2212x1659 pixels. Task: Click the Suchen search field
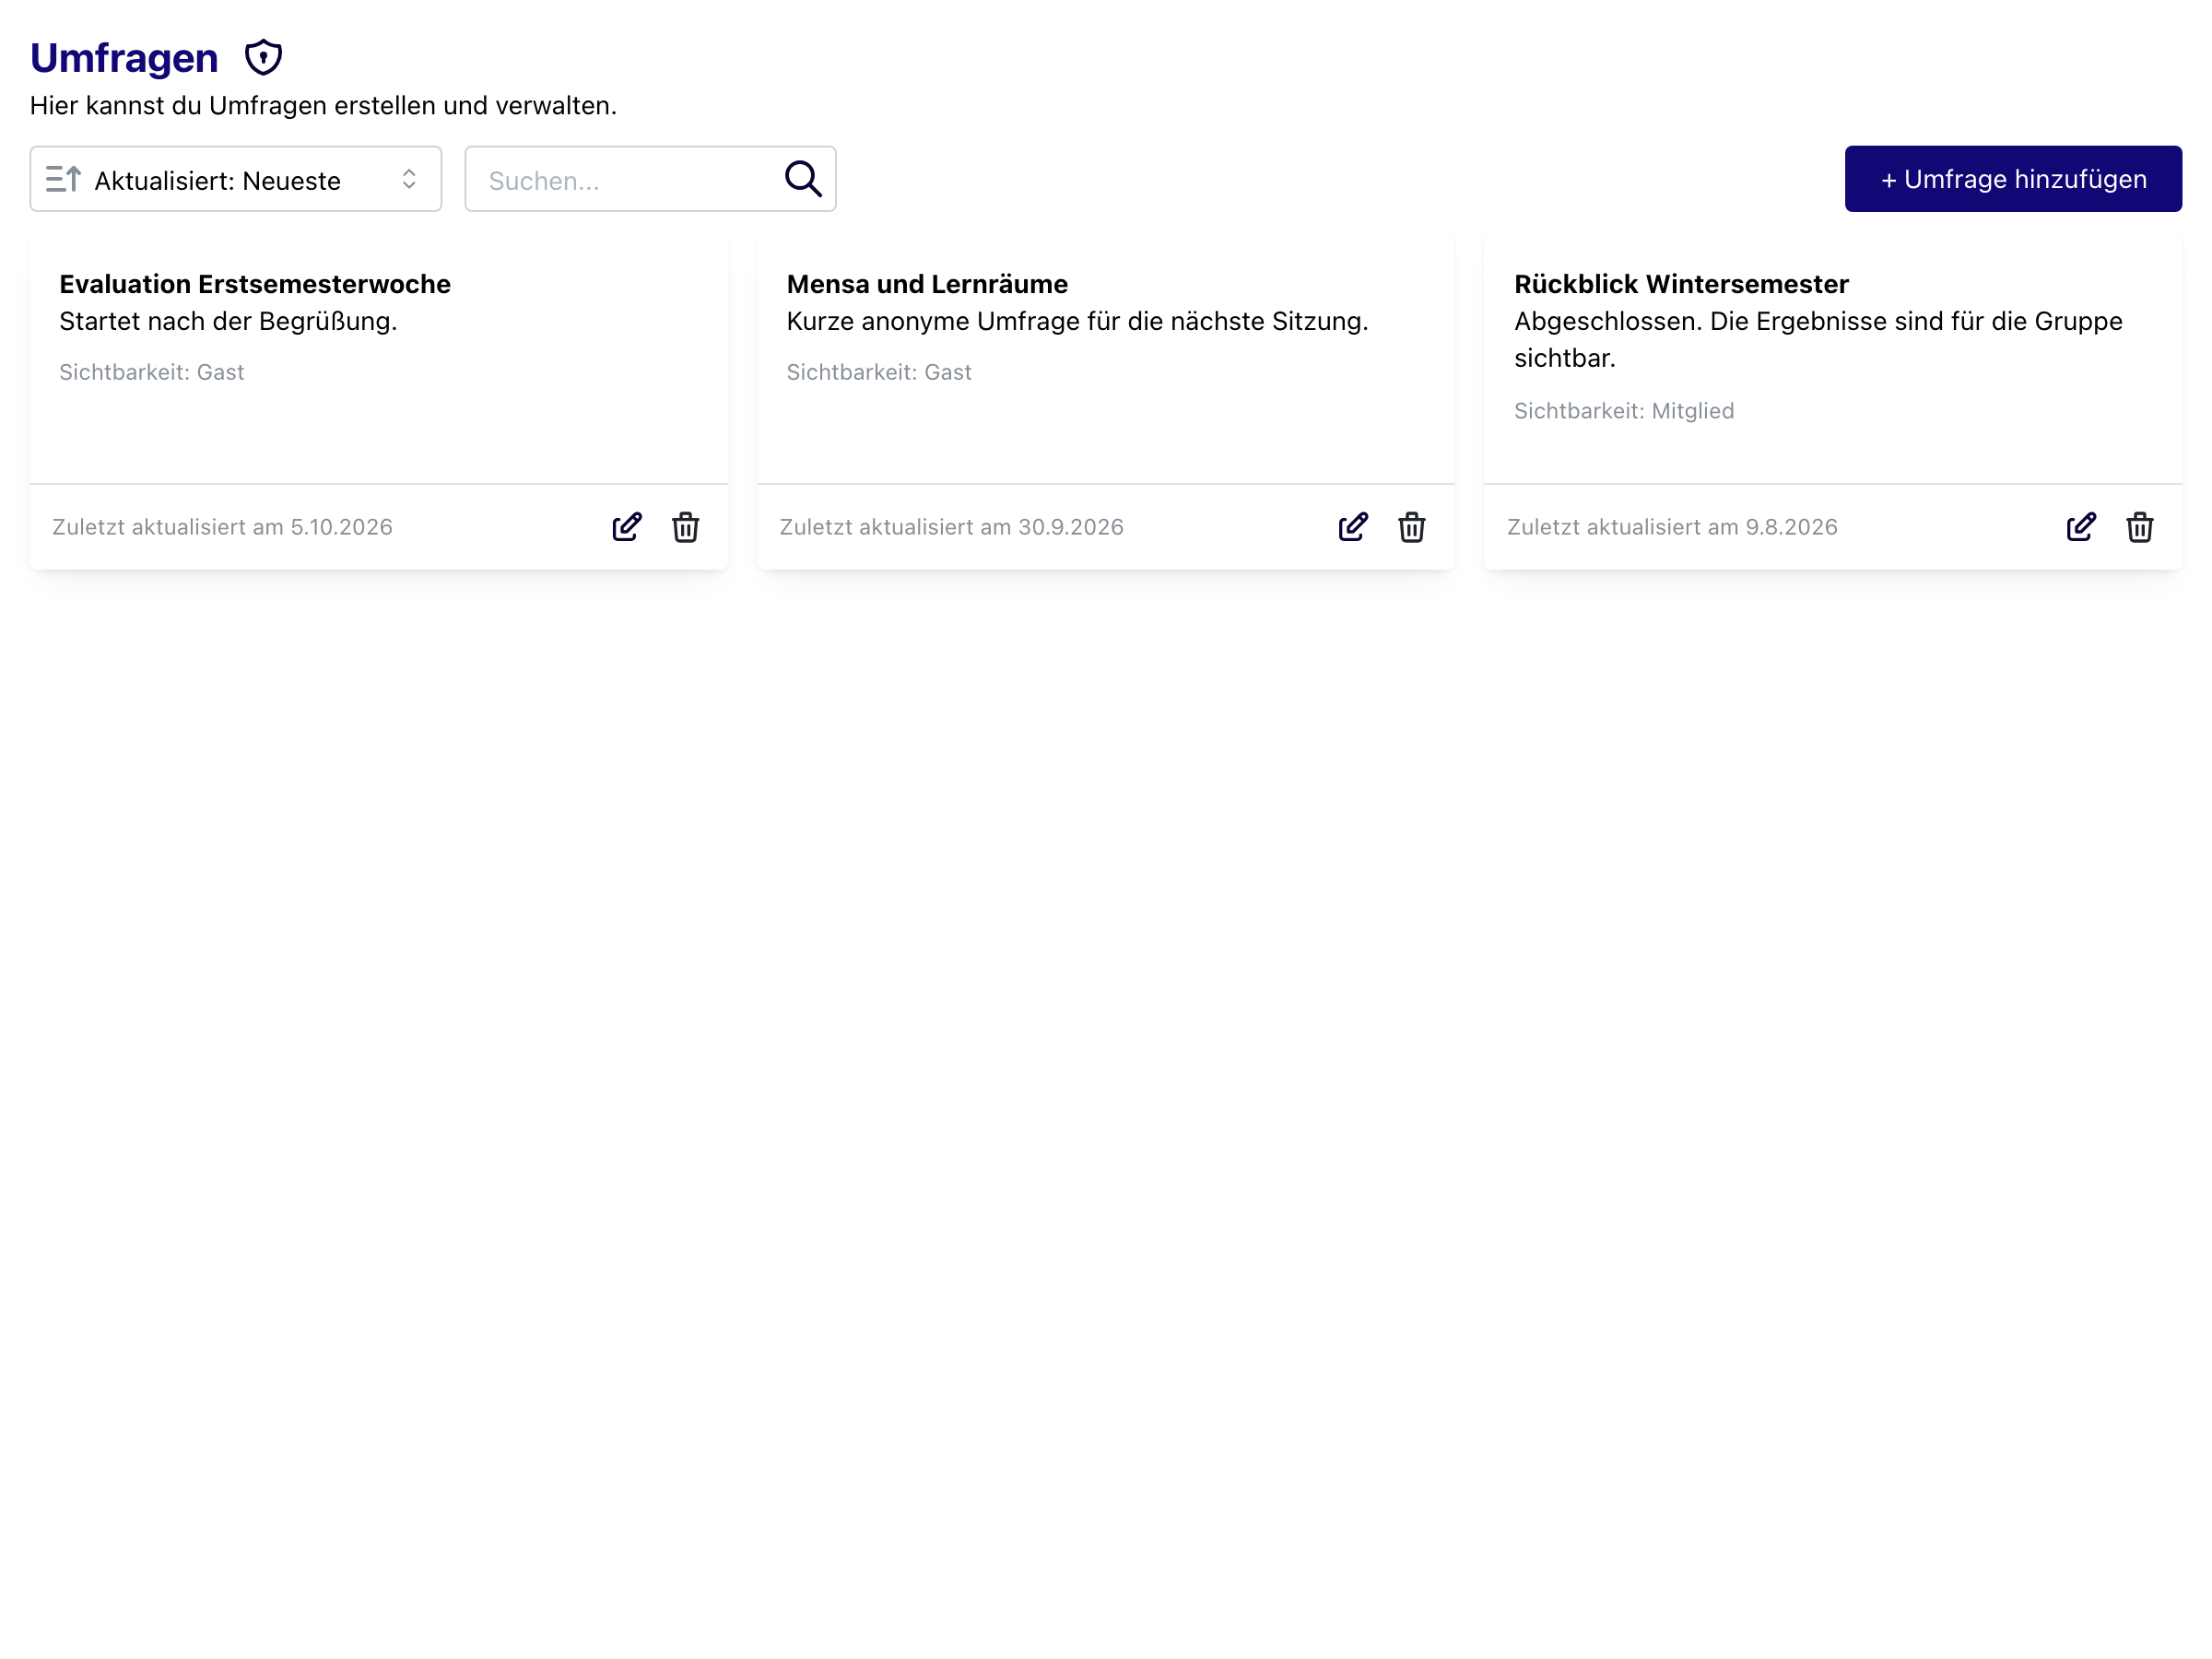650,179
